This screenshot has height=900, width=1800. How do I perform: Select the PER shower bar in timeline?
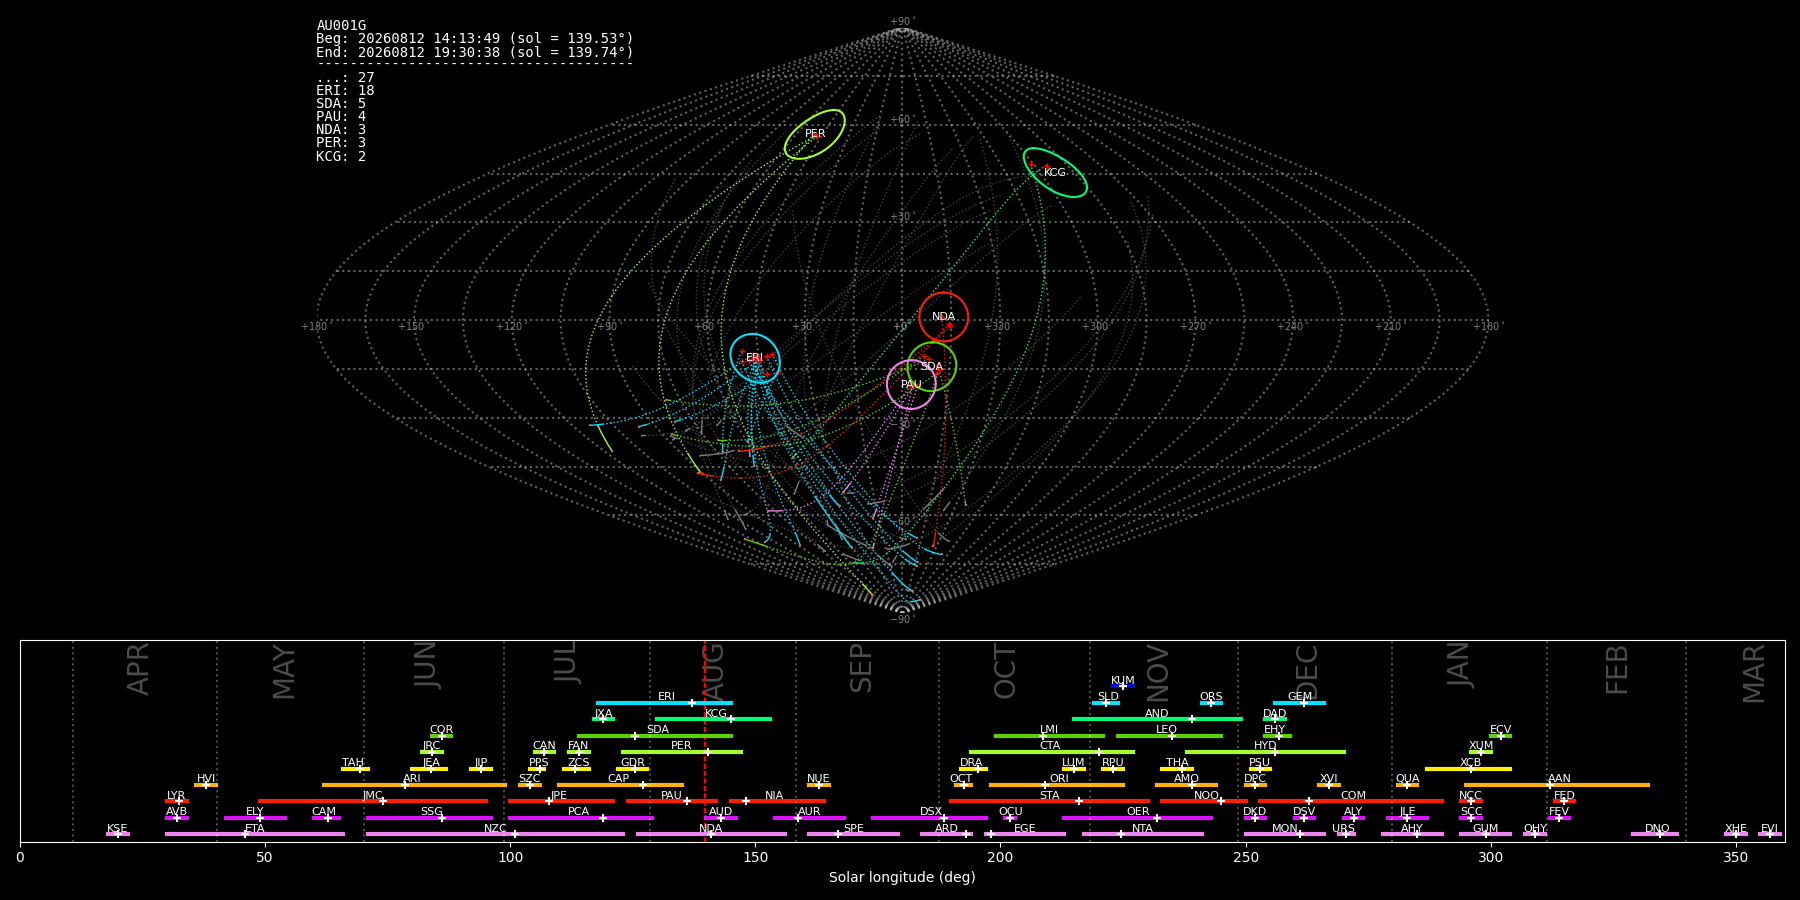[682, 752]
